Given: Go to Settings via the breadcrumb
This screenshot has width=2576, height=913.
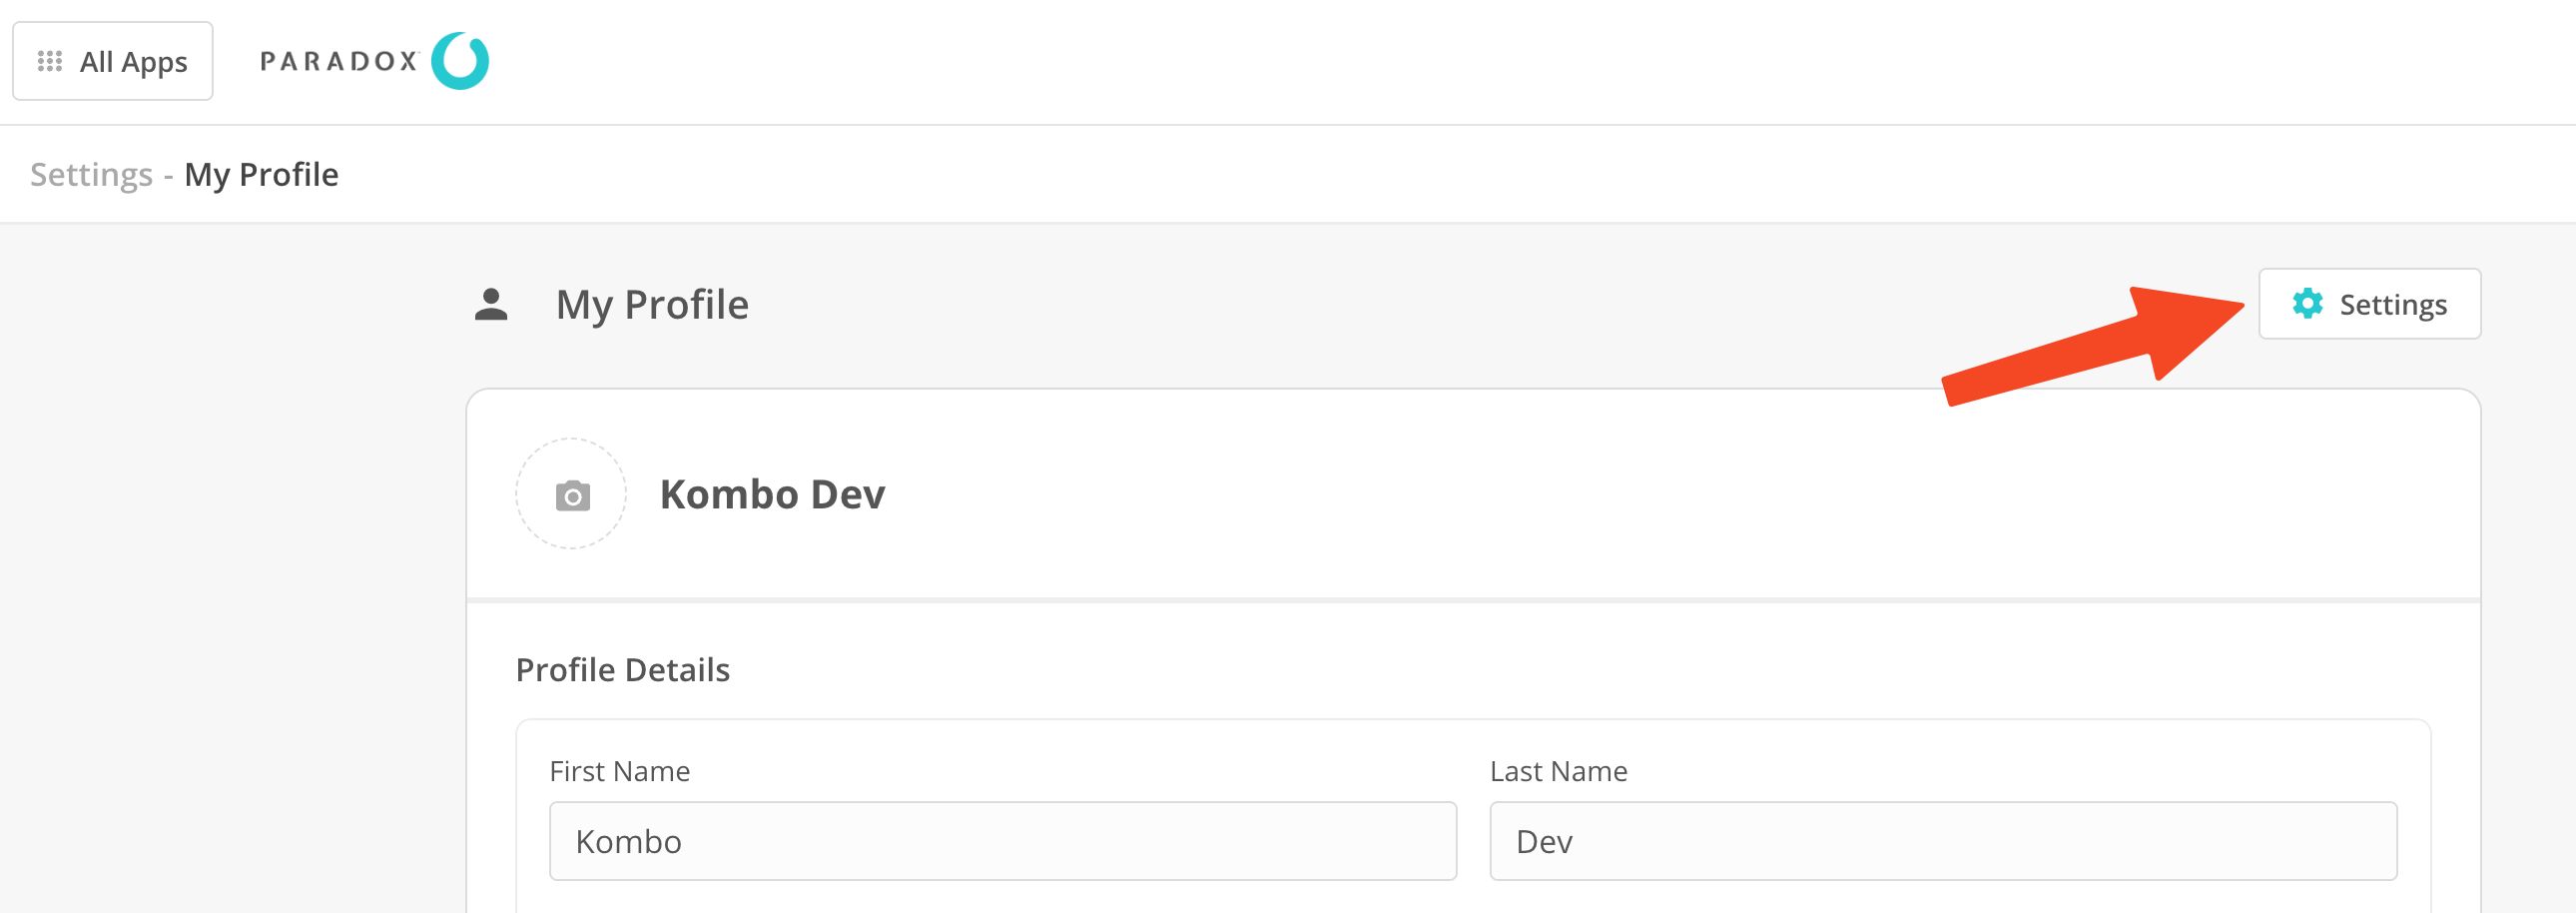Looking at the screenshot, I should point(91,175).
